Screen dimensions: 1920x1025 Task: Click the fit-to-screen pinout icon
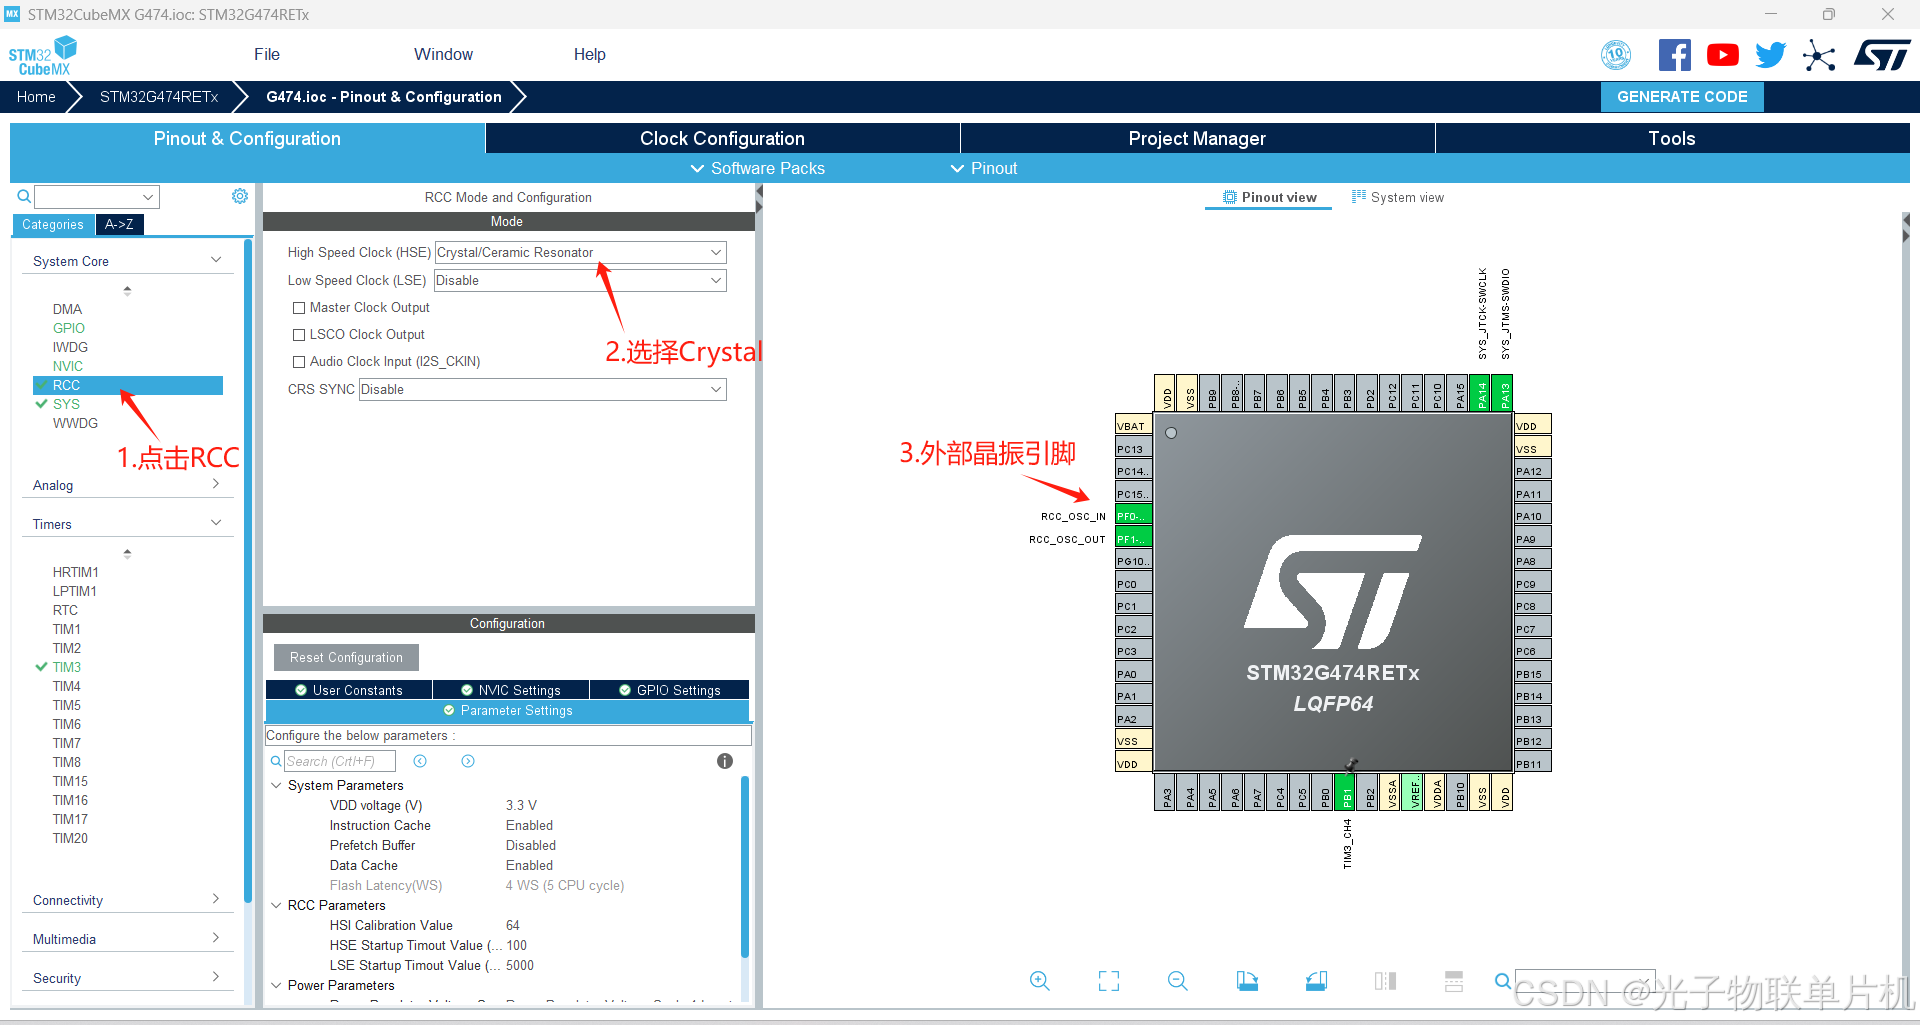[1109, 981]
